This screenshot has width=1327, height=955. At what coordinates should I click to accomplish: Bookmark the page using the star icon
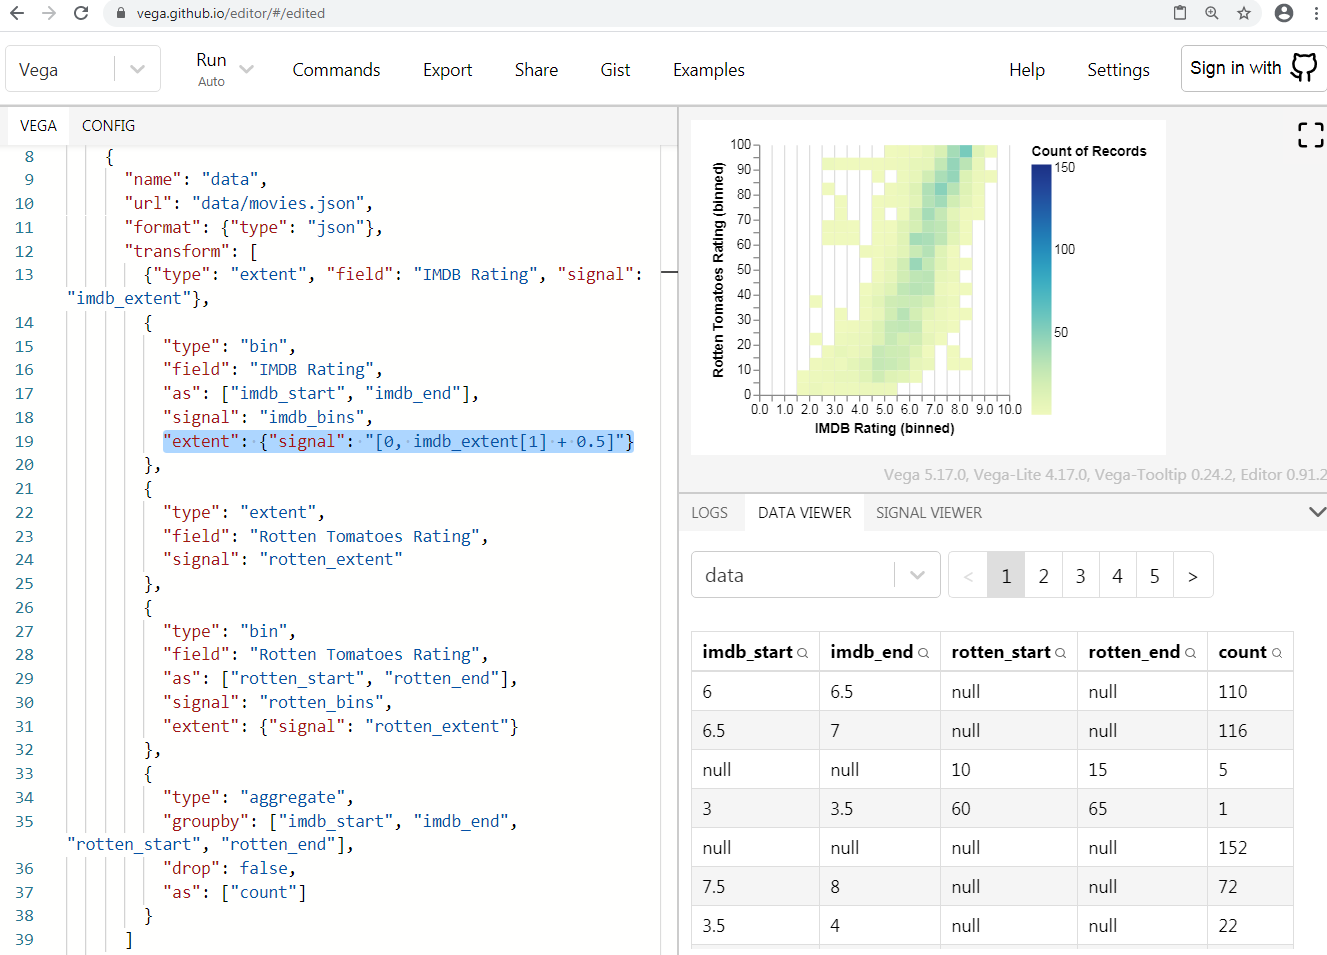click(x=1243, y=14)
